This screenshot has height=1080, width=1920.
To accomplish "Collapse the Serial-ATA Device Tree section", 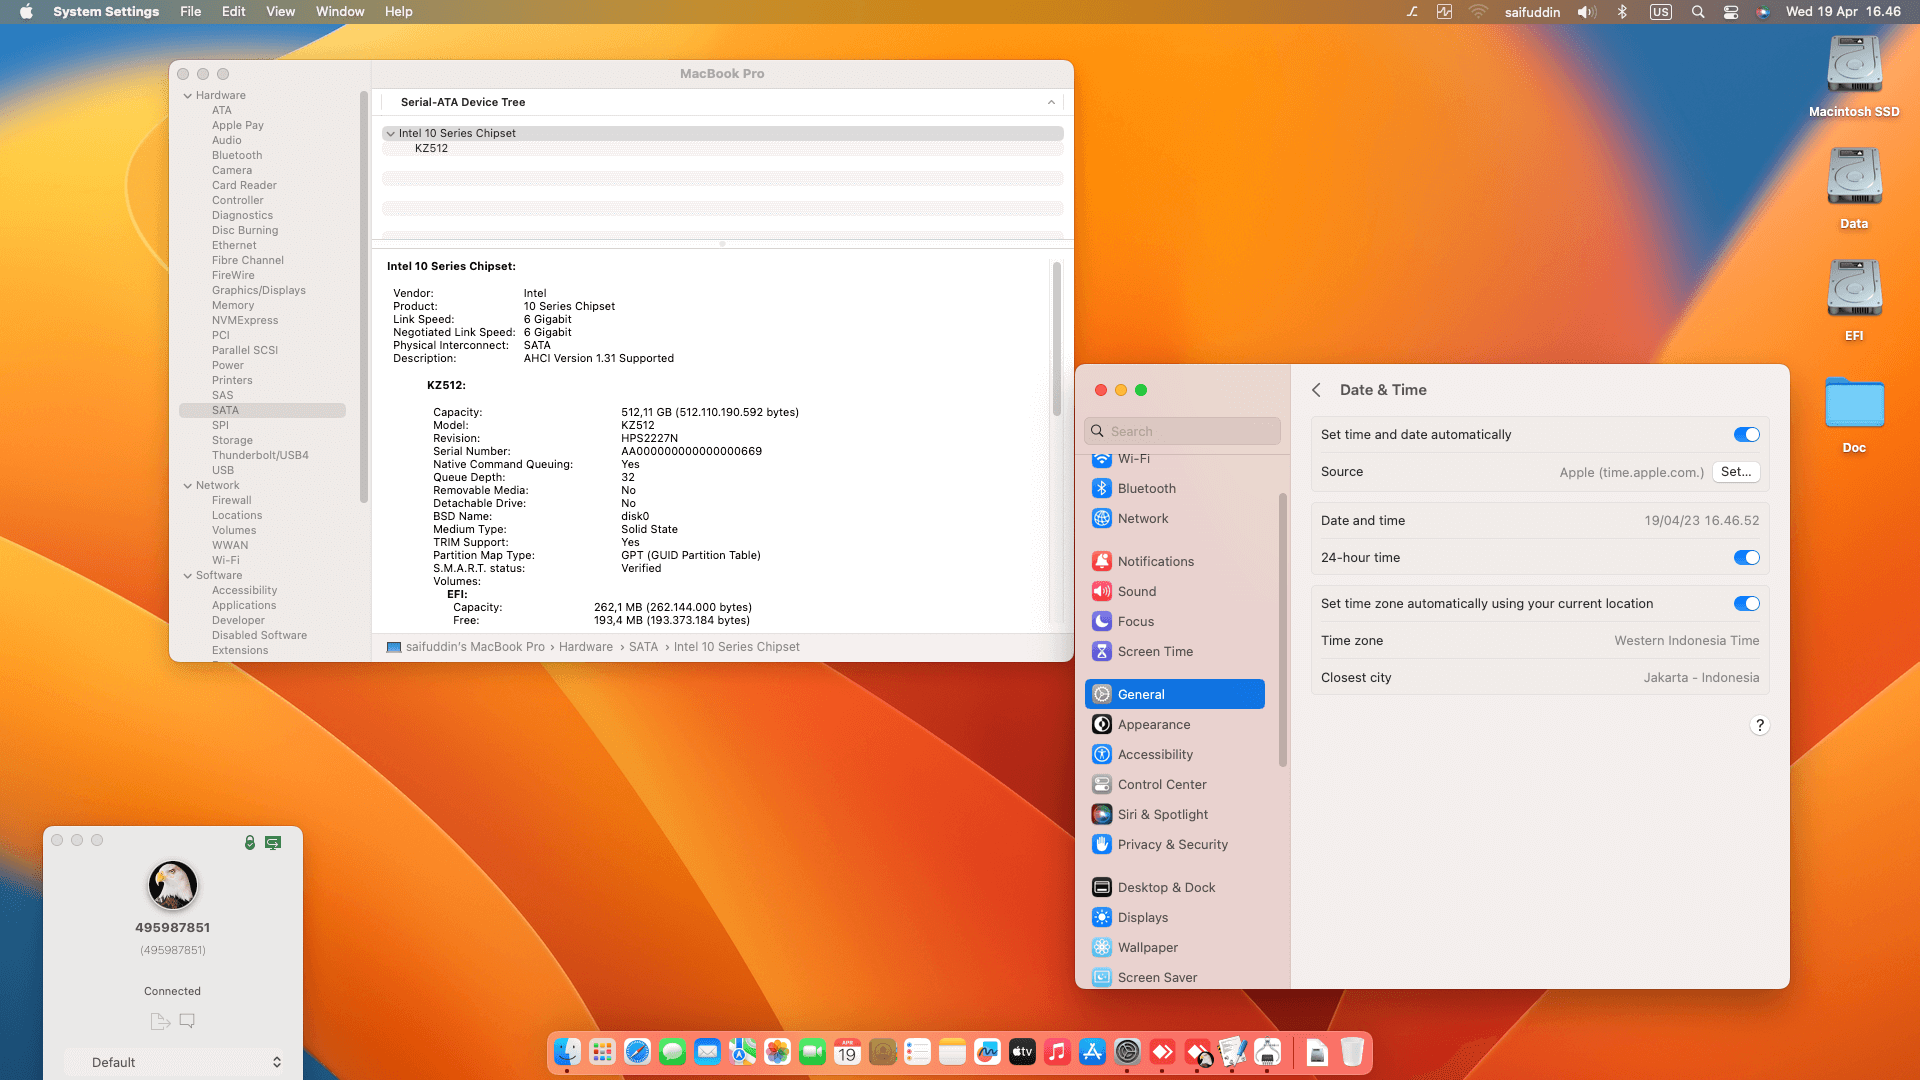I will click(x=1050, y=101).
